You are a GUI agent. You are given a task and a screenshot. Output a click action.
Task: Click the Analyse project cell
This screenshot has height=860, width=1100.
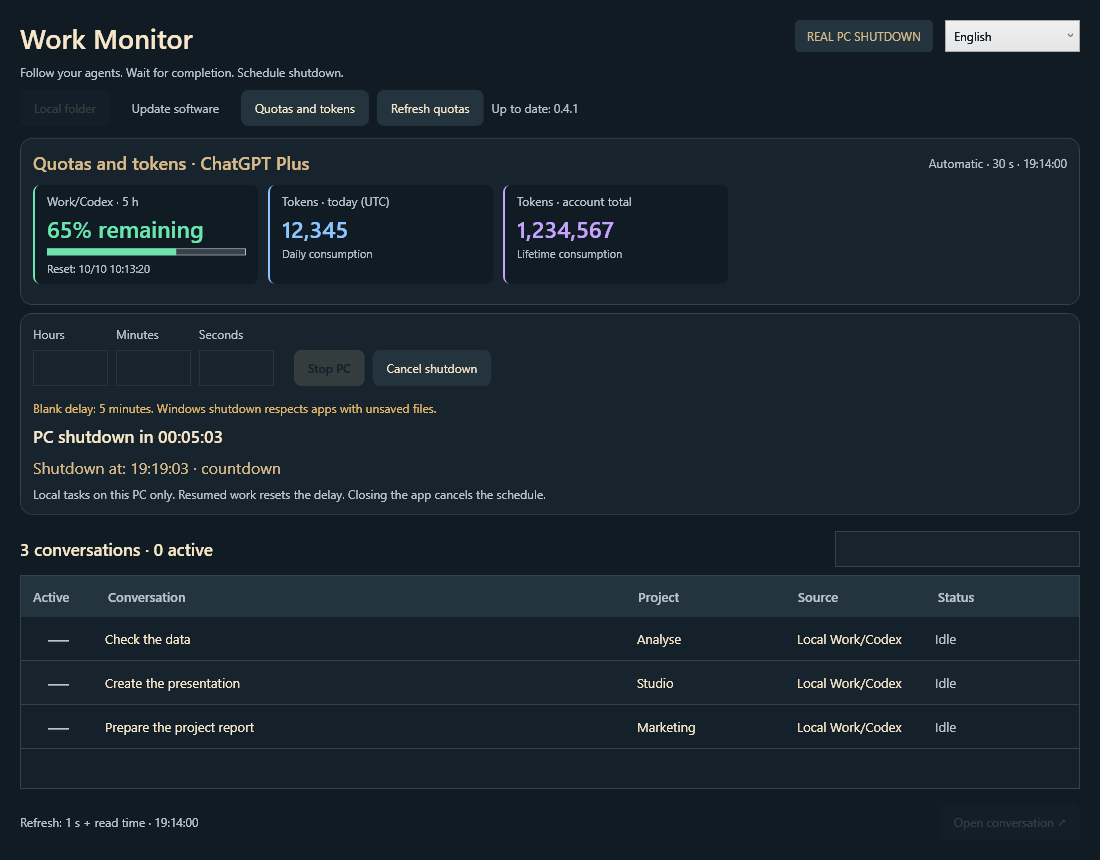[659, 640]
